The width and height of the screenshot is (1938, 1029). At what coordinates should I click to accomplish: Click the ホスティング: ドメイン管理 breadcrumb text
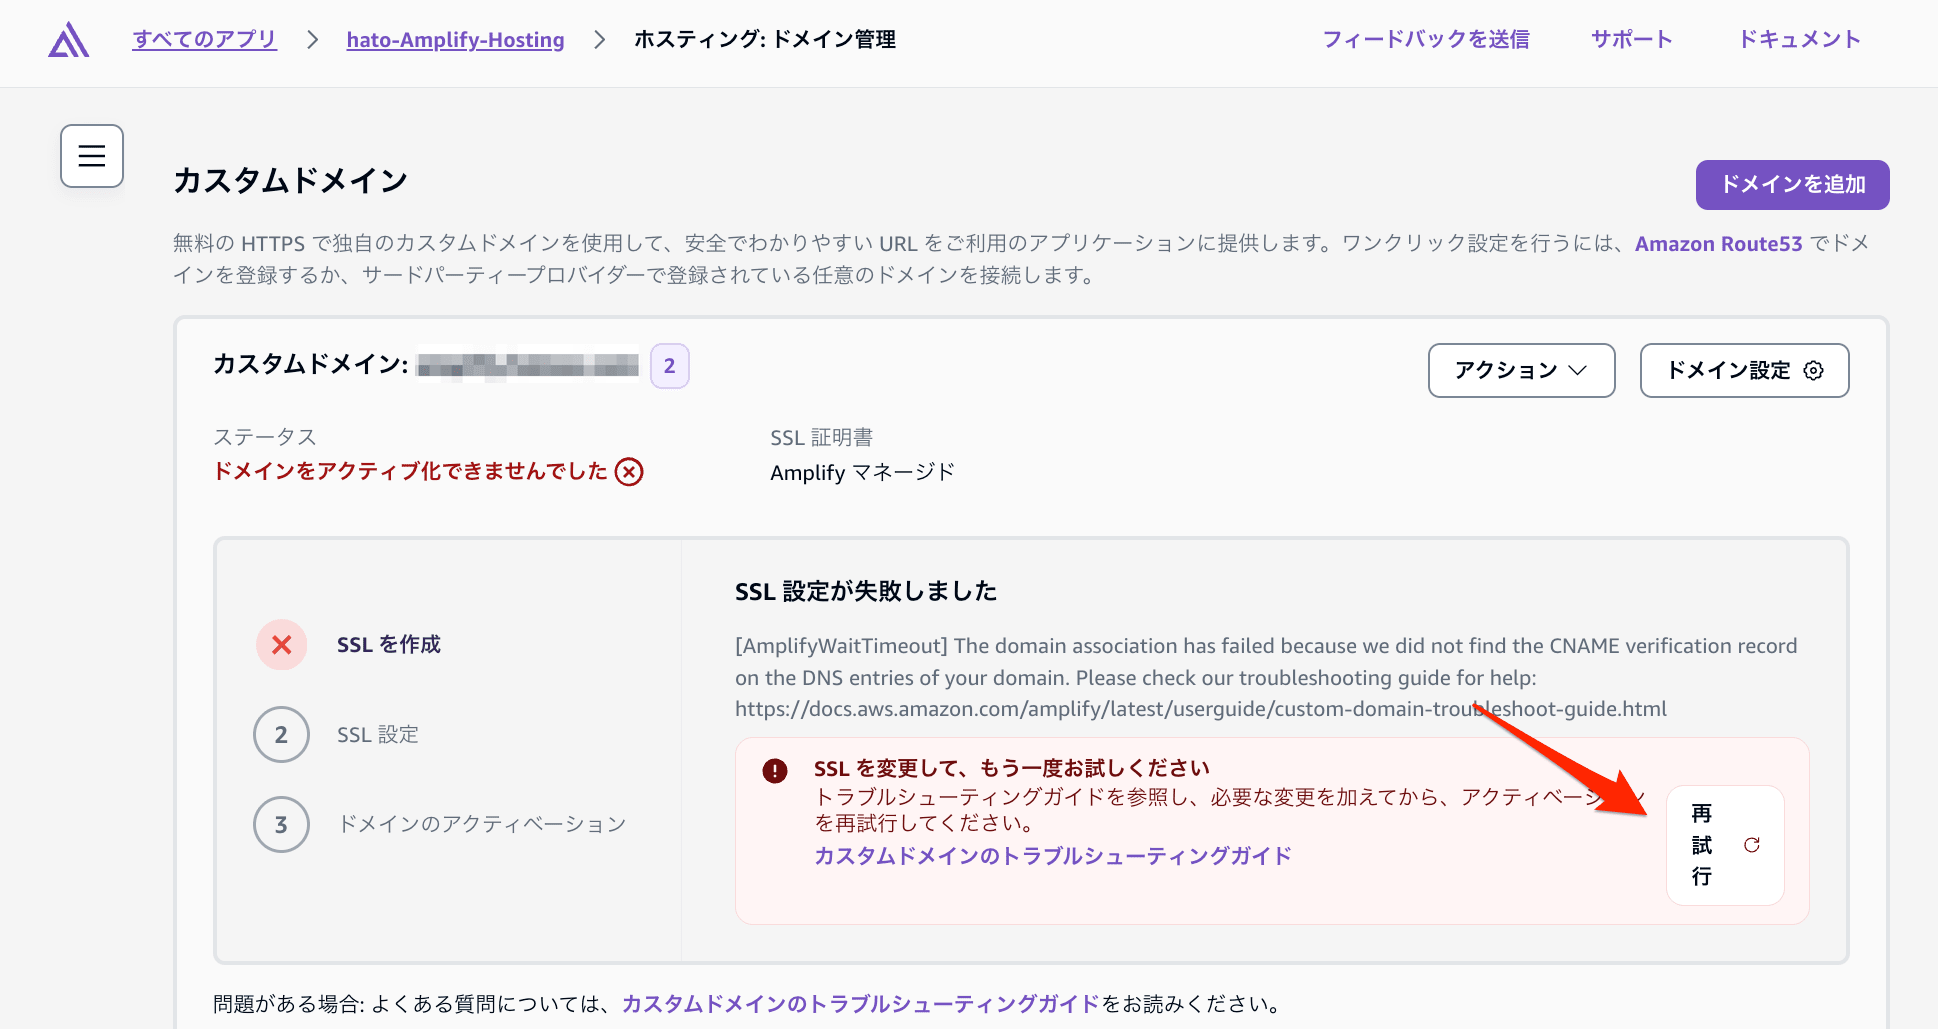(x=765, y=40)
